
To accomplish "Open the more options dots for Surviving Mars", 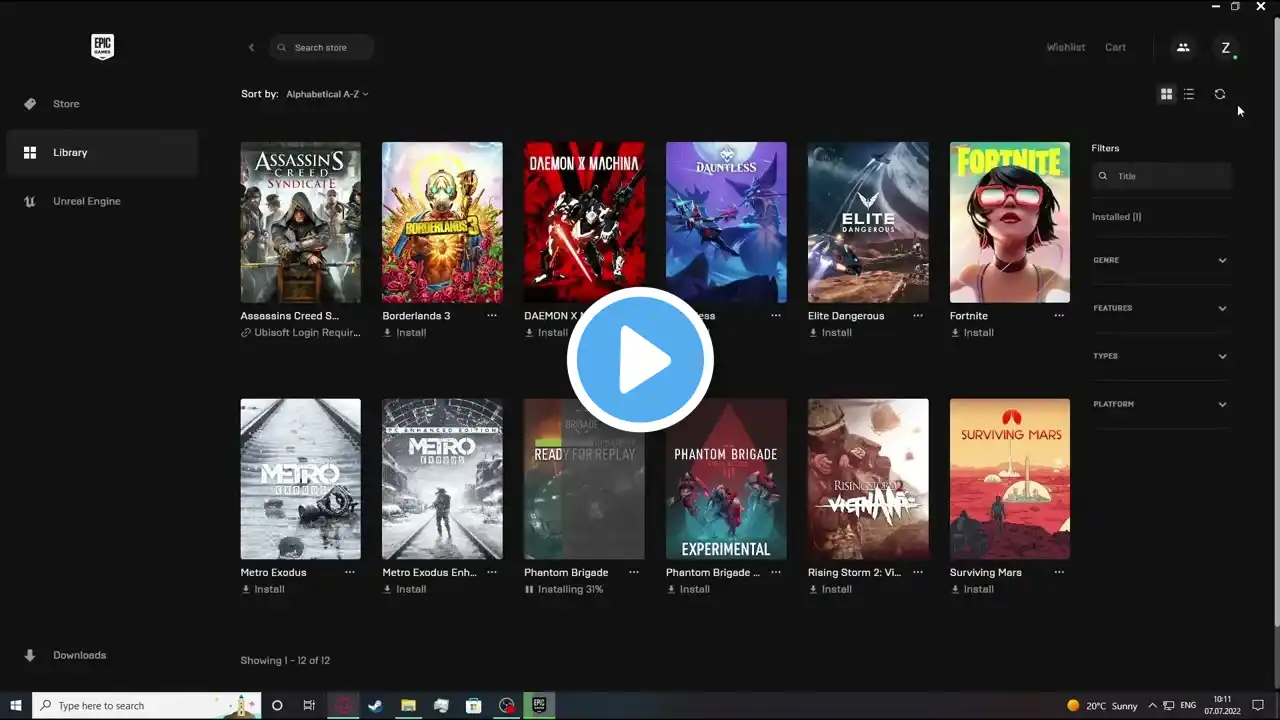I will pyautogui.click(x=1059, y=572).
